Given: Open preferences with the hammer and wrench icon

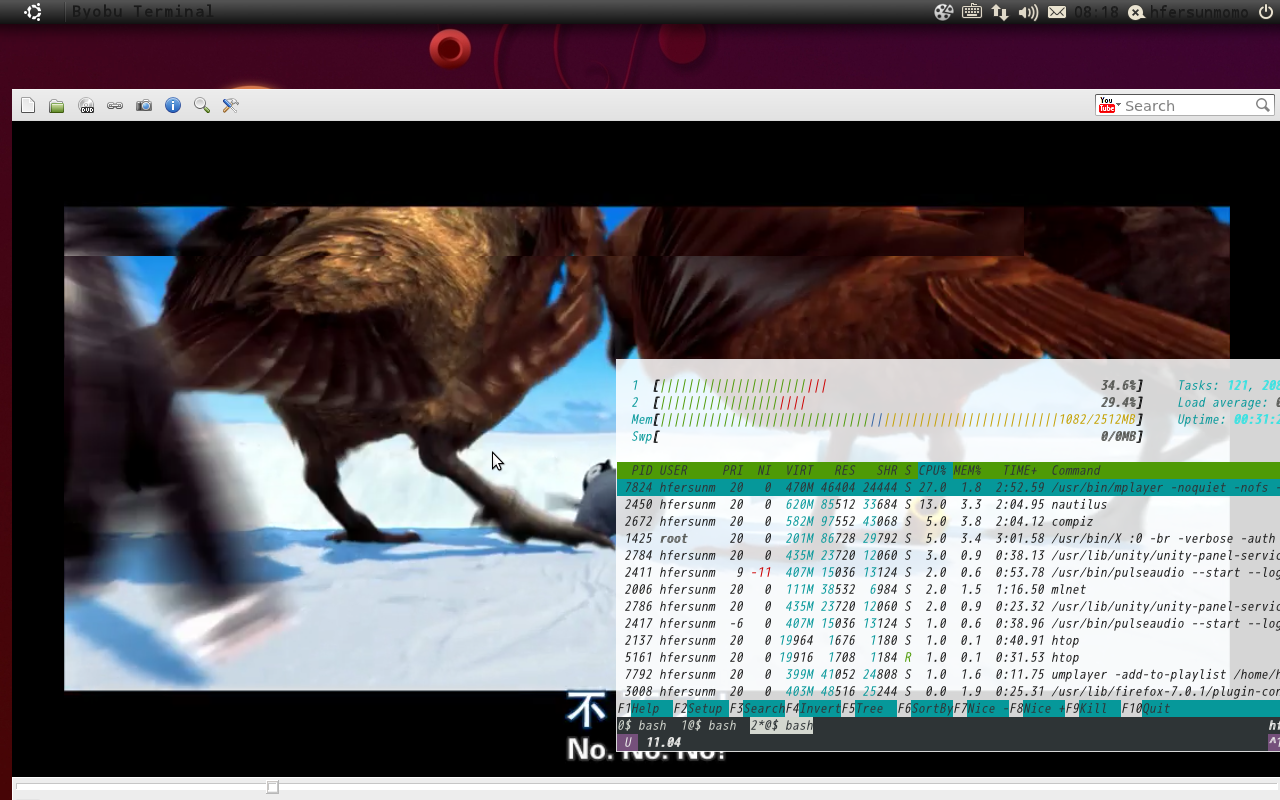Looking at the screenshot, I should point(231,105).
